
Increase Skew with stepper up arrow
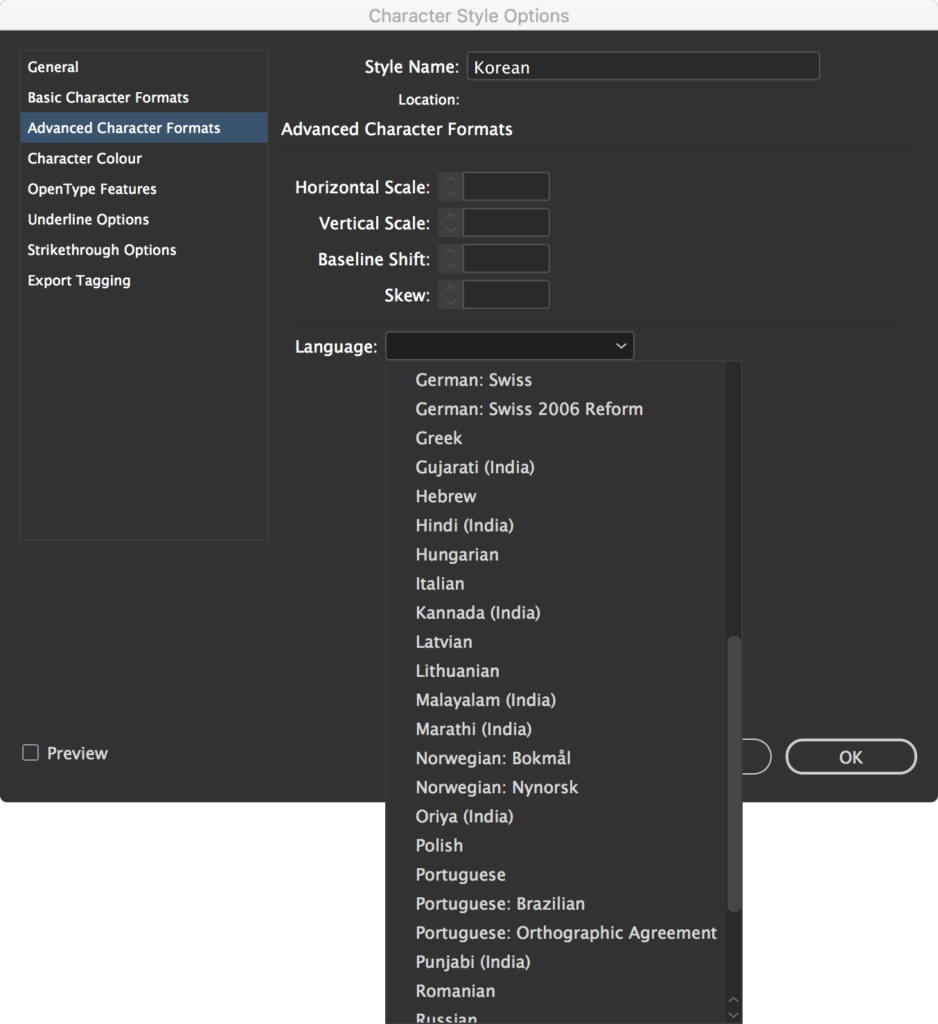tap(450, 288)
